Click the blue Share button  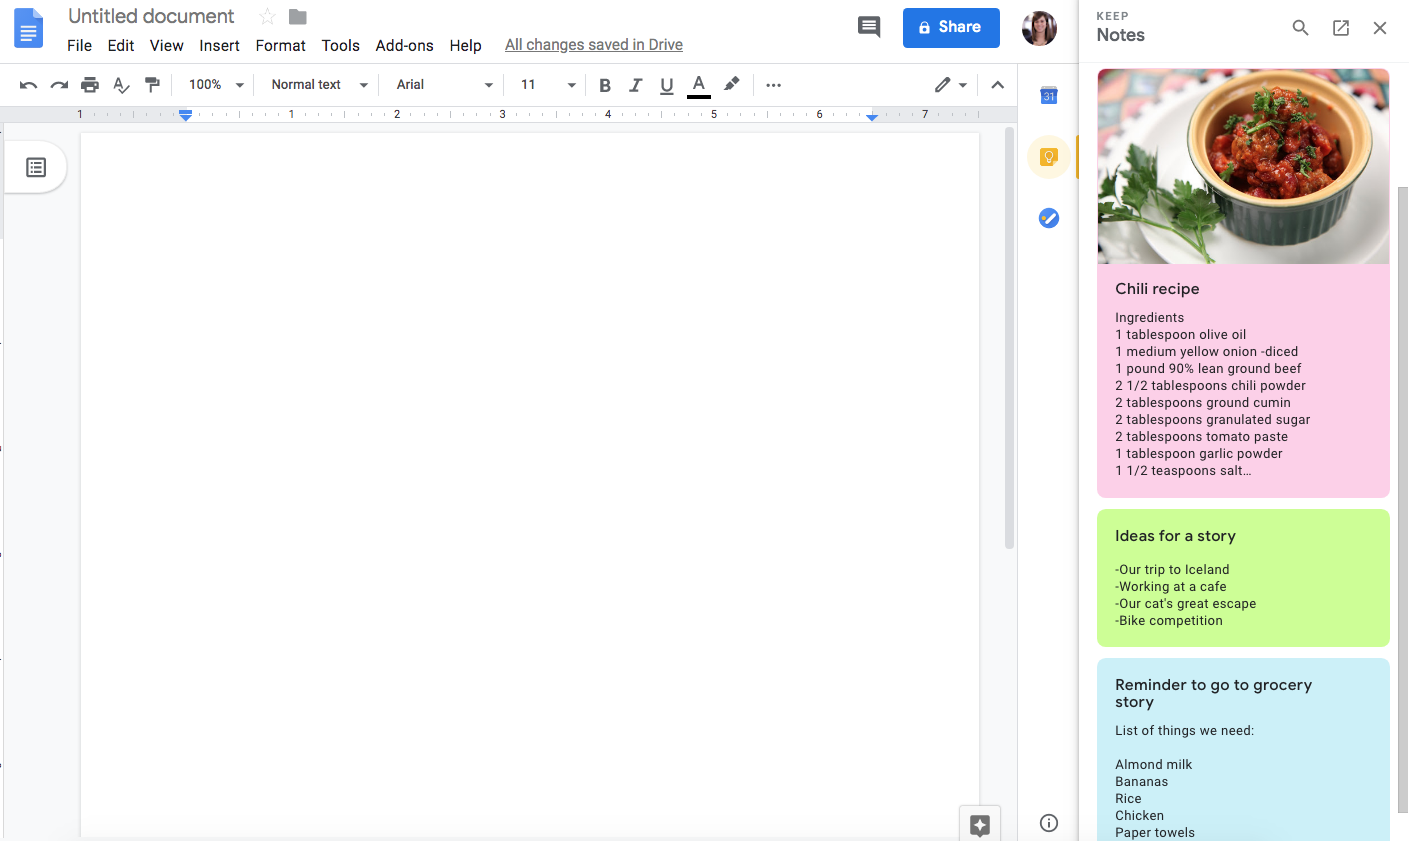coord(950,28)
